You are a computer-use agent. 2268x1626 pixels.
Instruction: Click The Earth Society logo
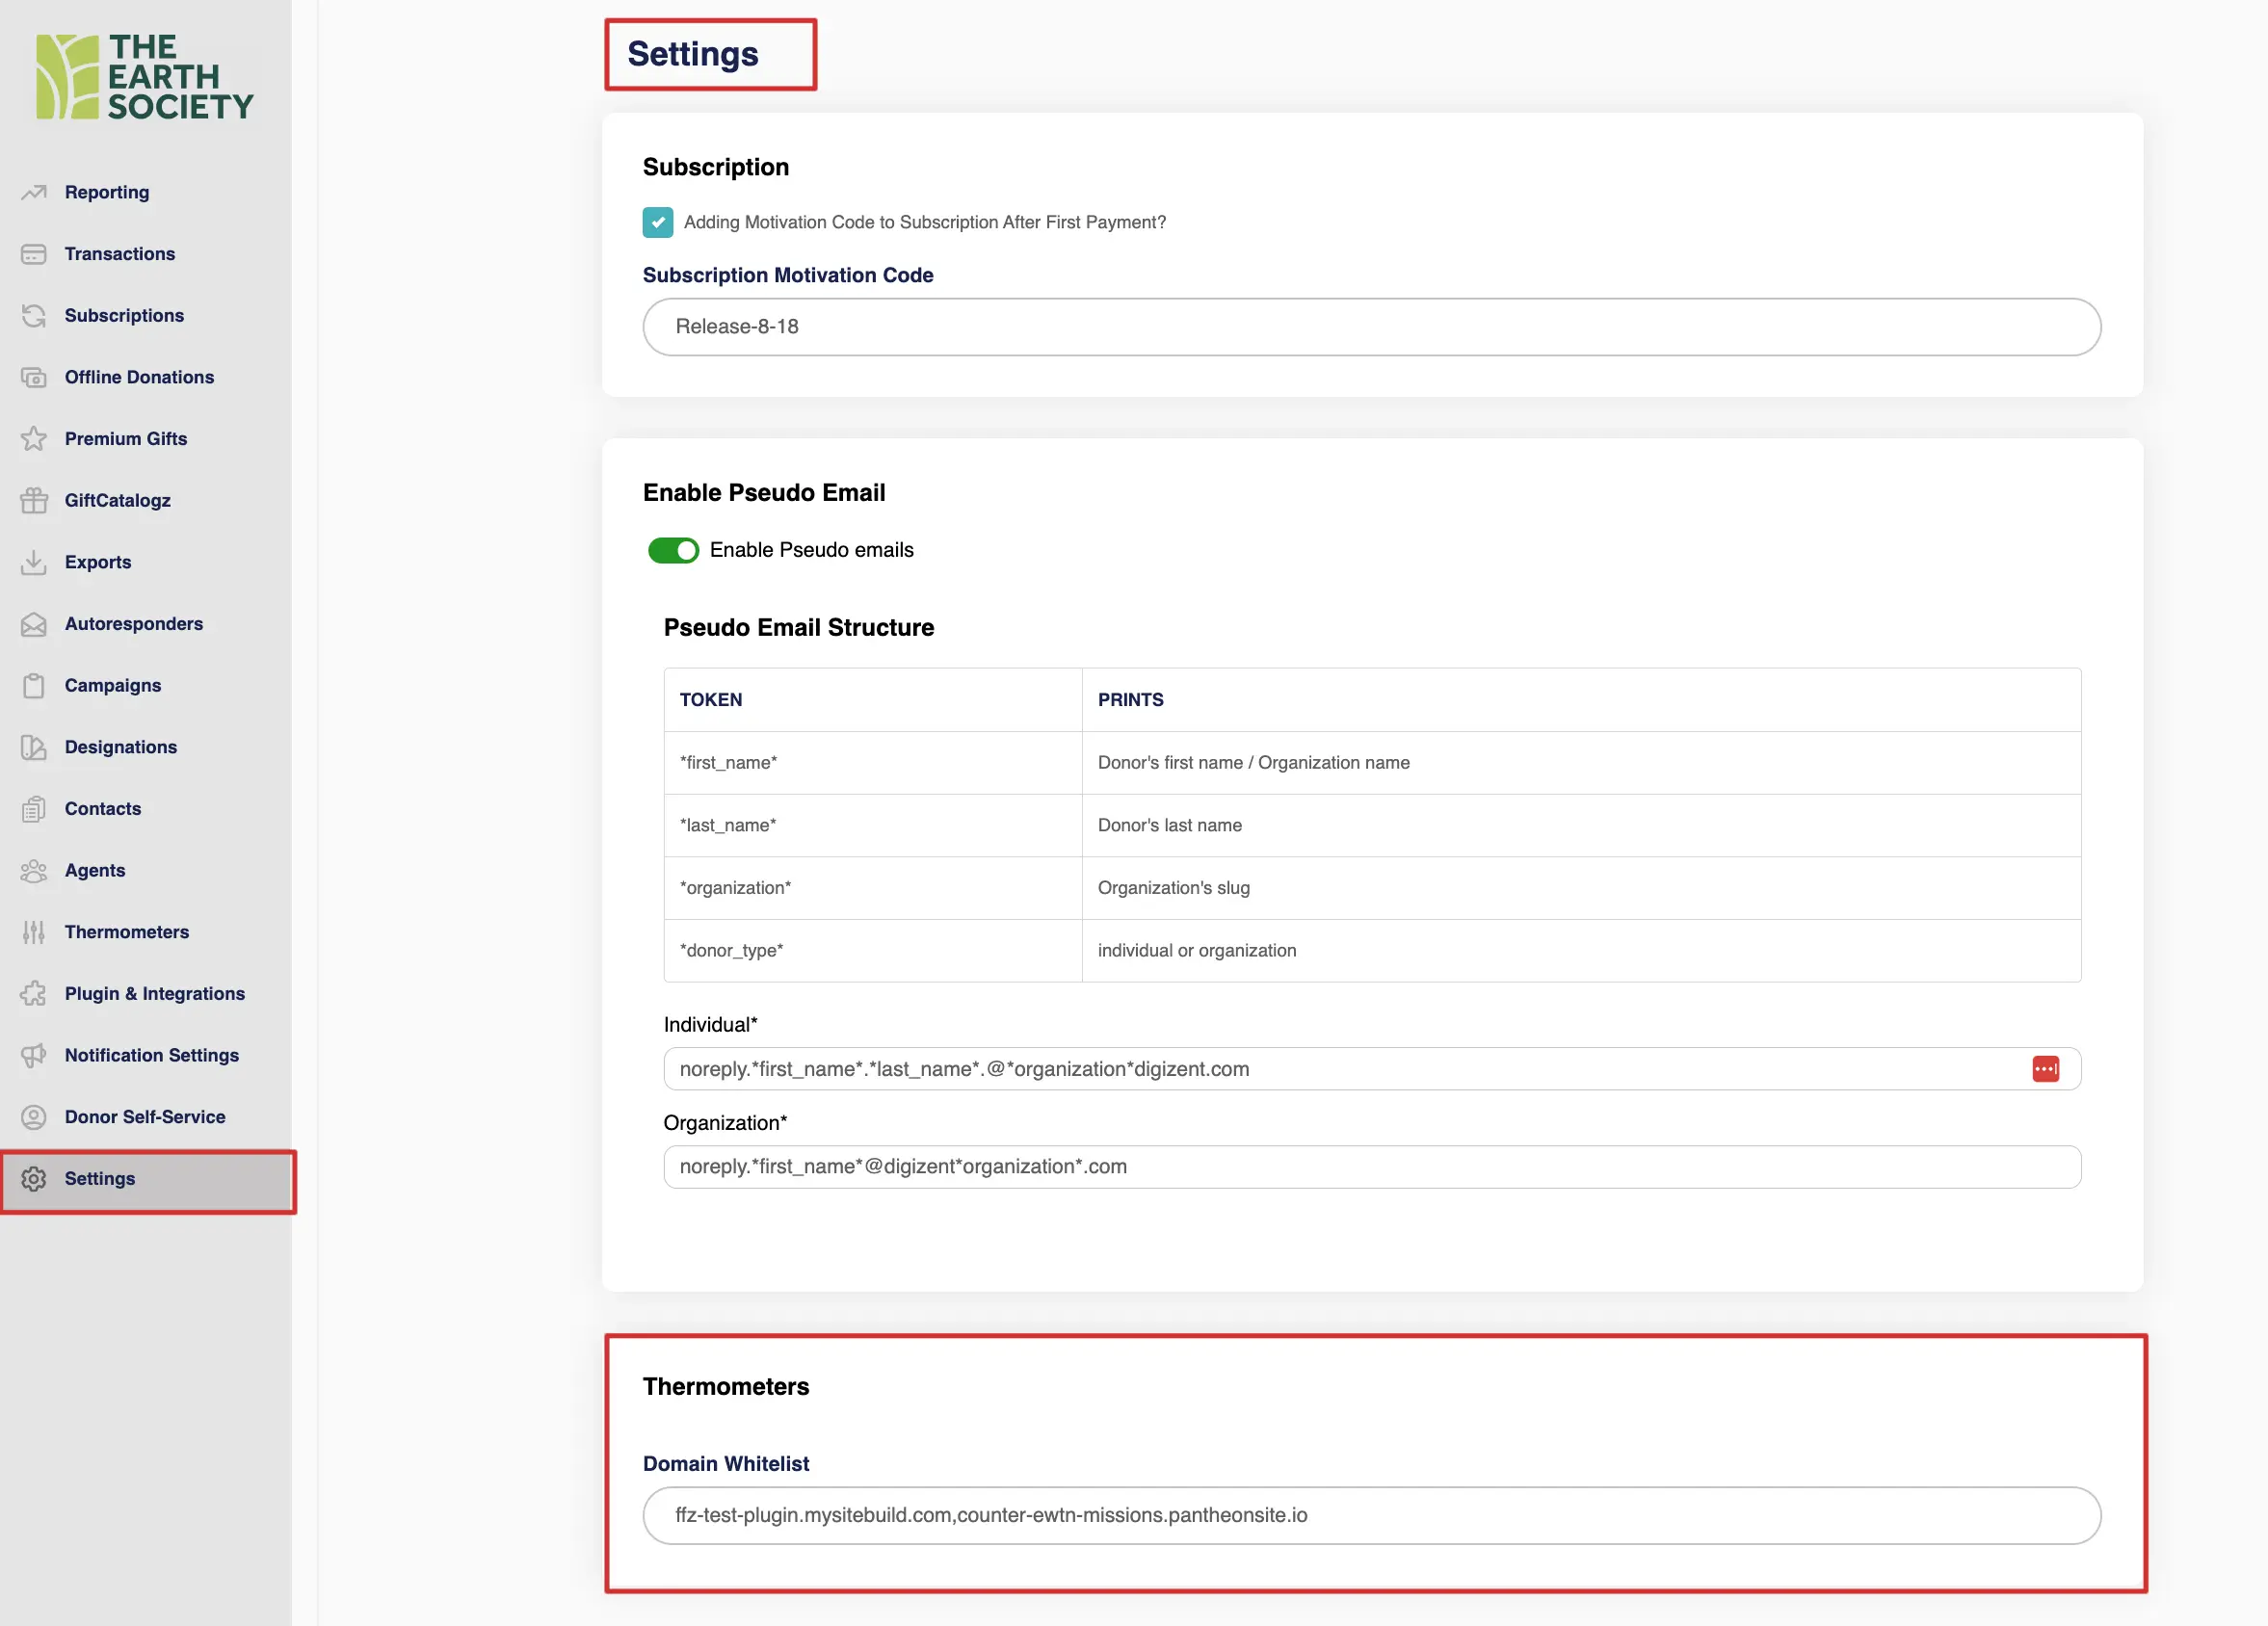(x=145, y=77)
